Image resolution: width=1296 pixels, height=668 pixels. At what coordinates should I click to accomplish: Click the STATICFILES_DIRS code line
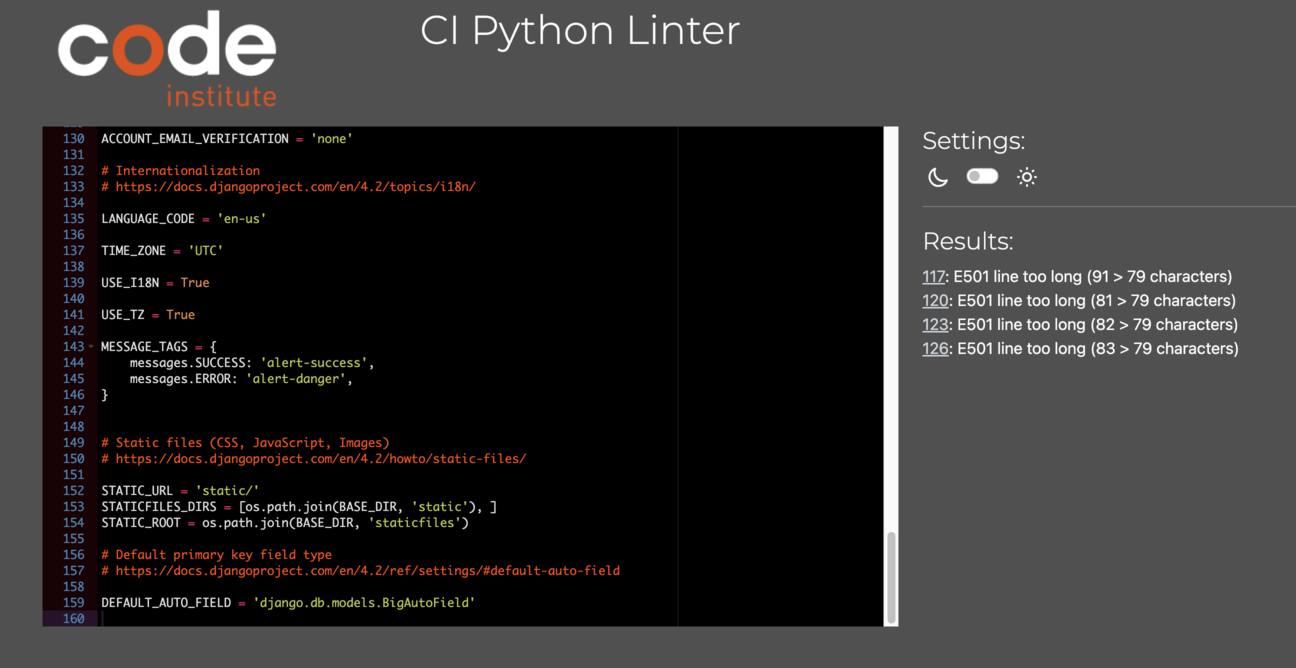click(x=299, y=507)
